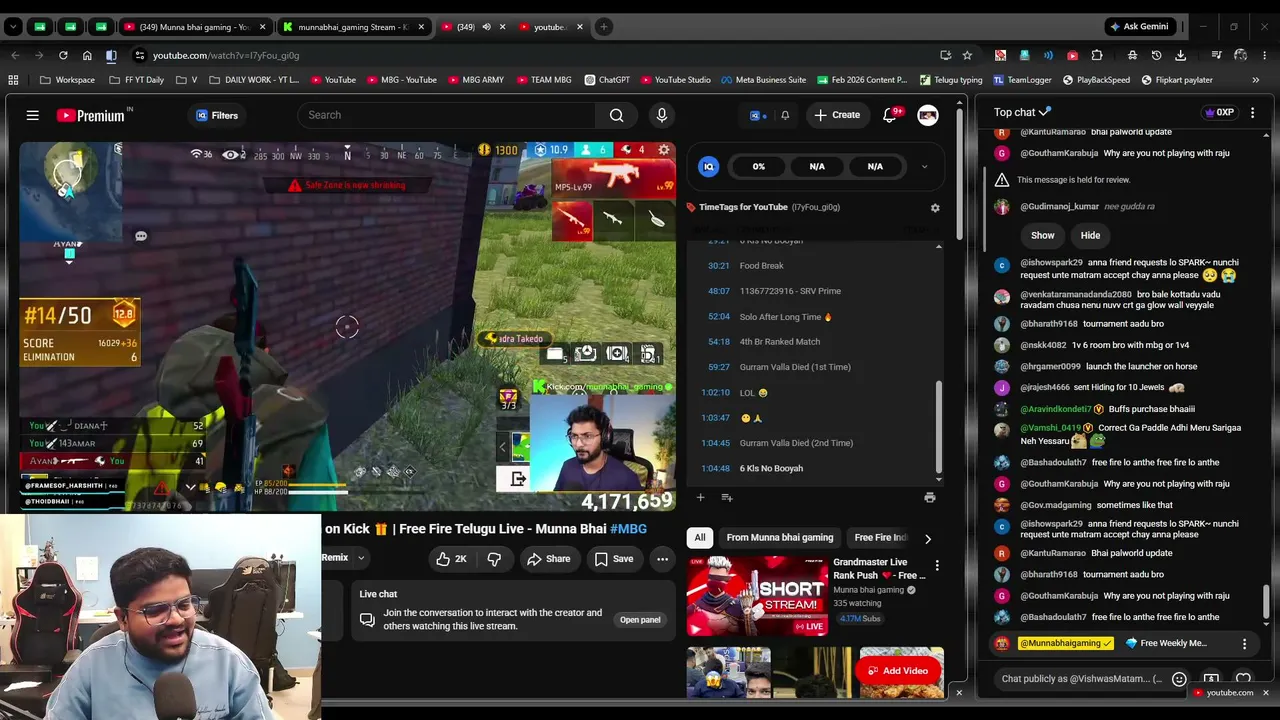Click the red Add Video button
1280x720 pixels.
point(898,671)
